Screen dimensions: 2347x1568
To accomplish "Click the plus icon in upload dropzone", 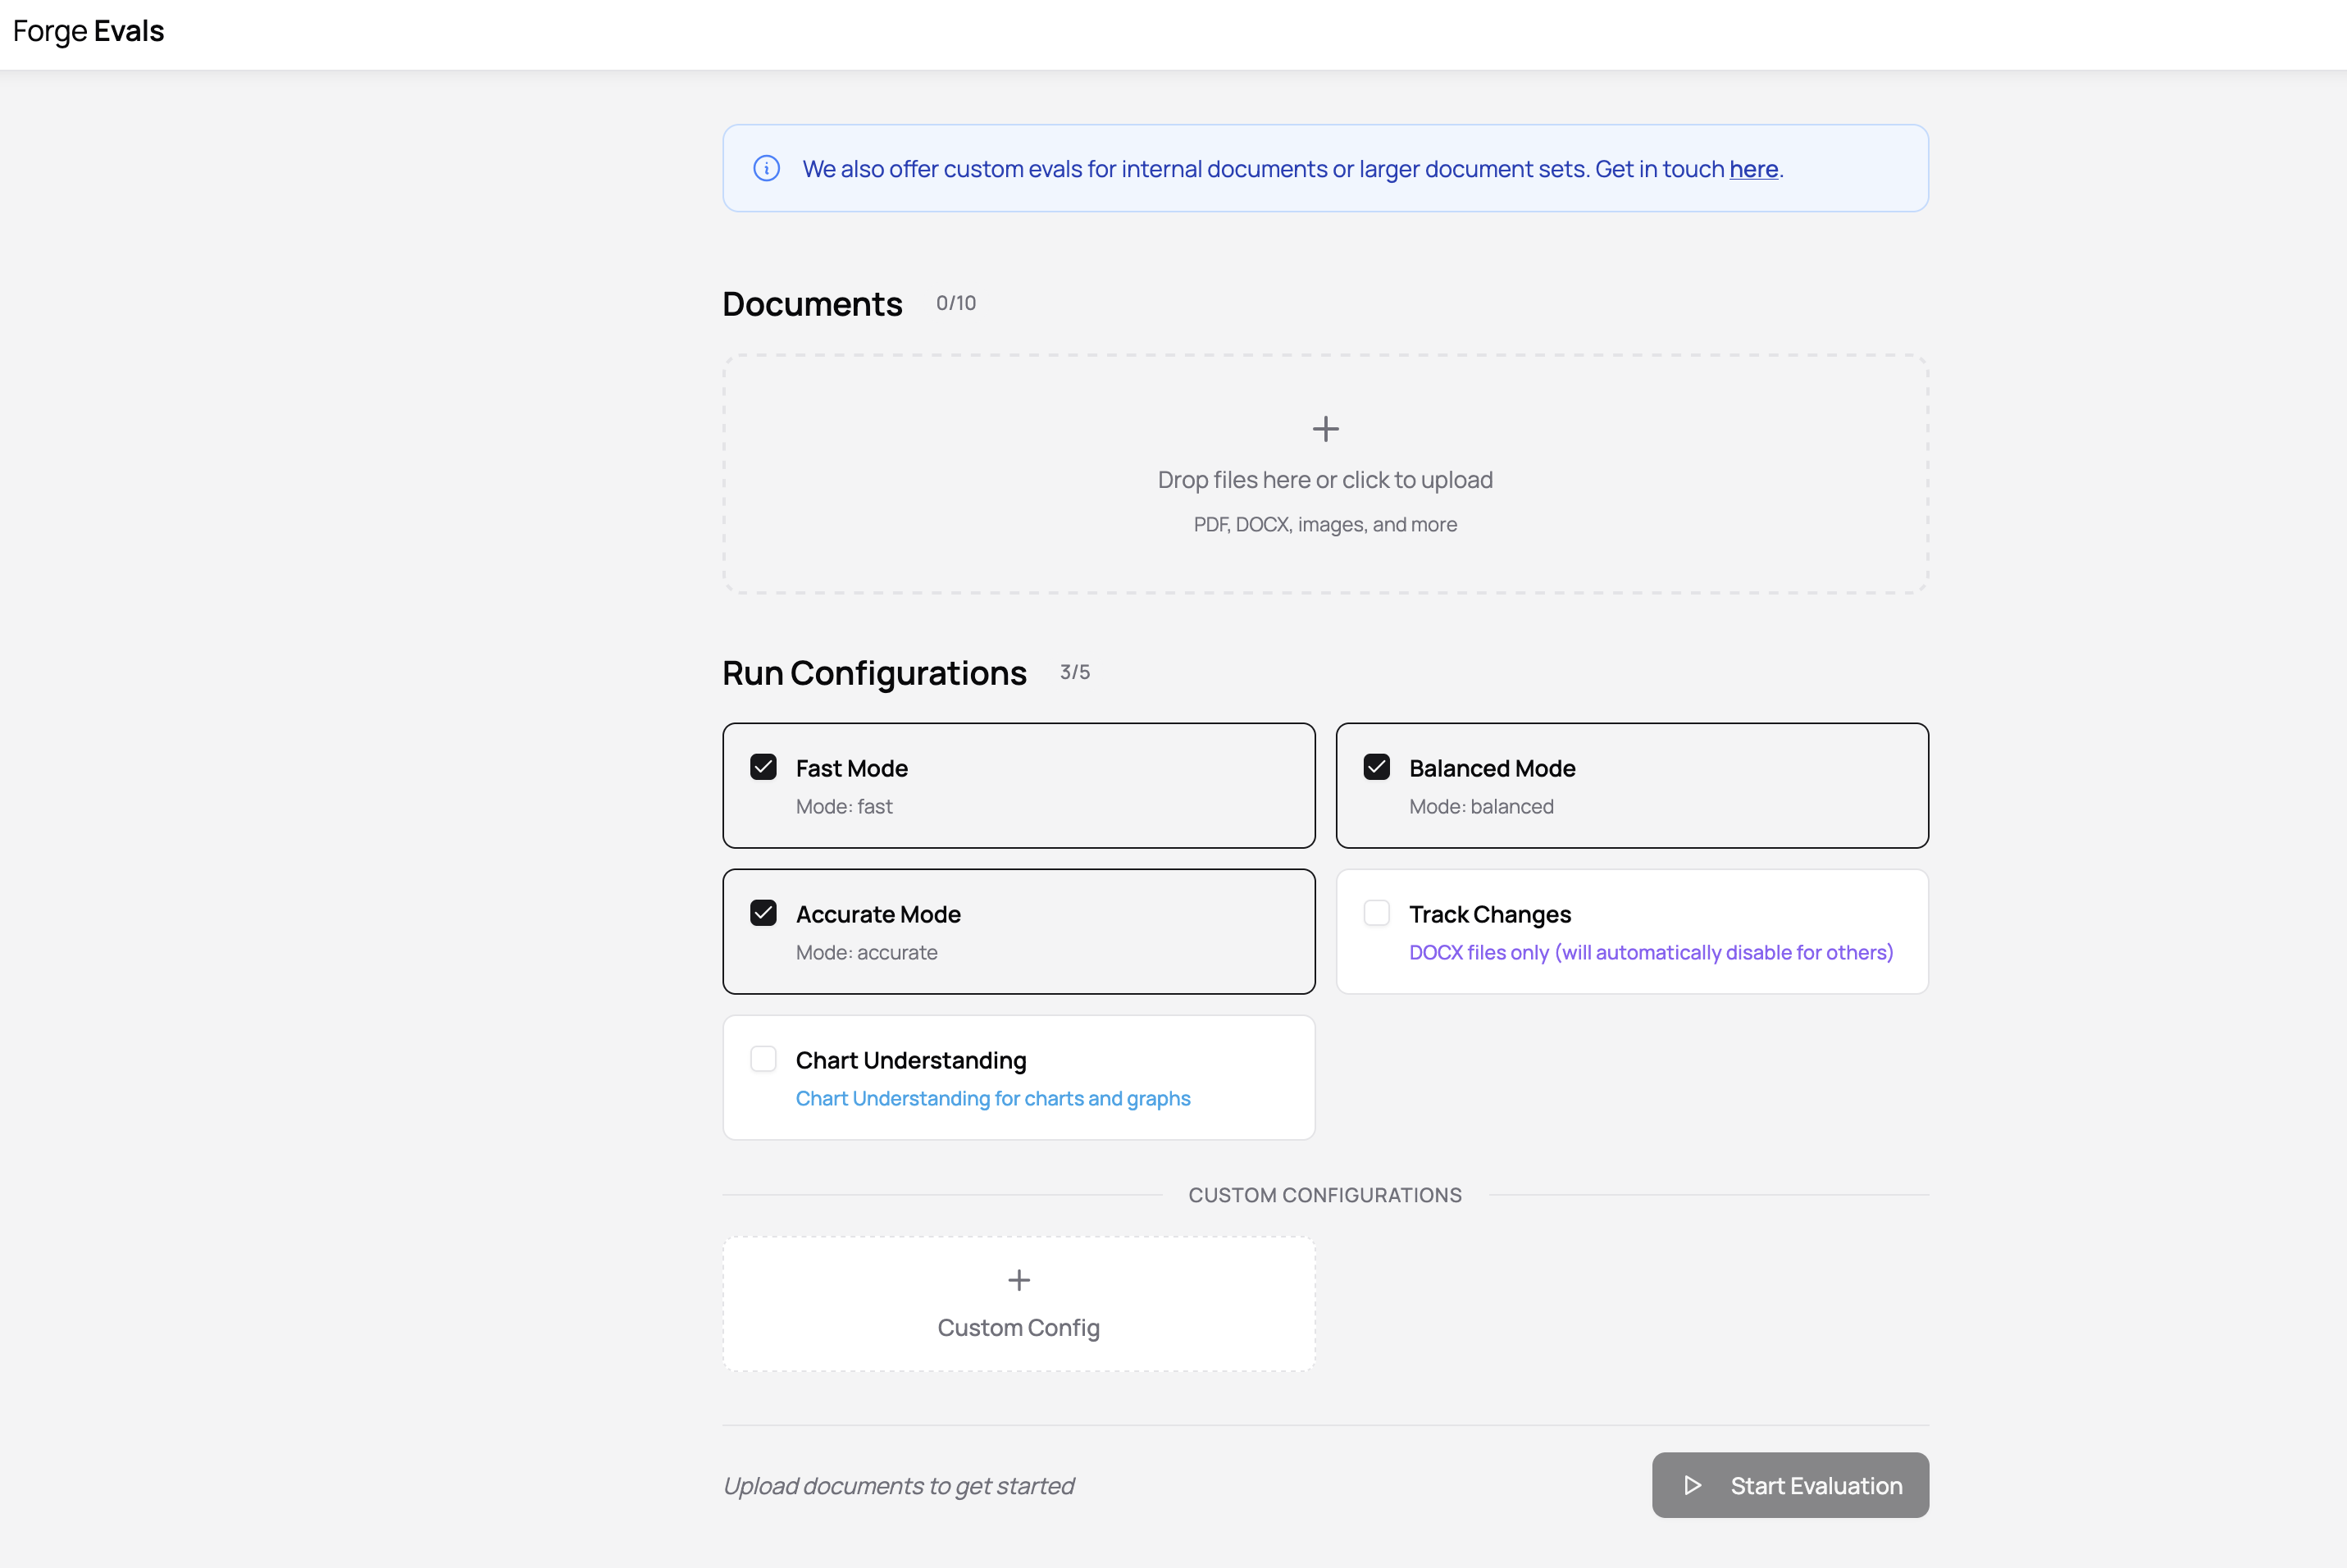I will coord(1325,429).
